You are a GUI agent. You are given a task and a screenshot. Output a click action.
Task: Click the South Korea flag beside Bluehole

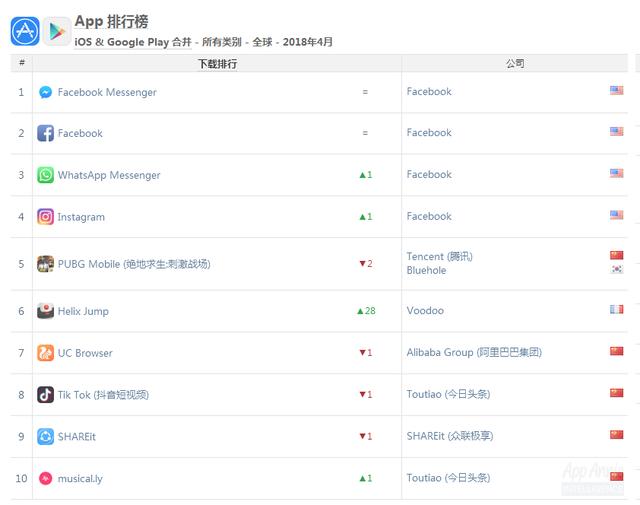(616, 271)
